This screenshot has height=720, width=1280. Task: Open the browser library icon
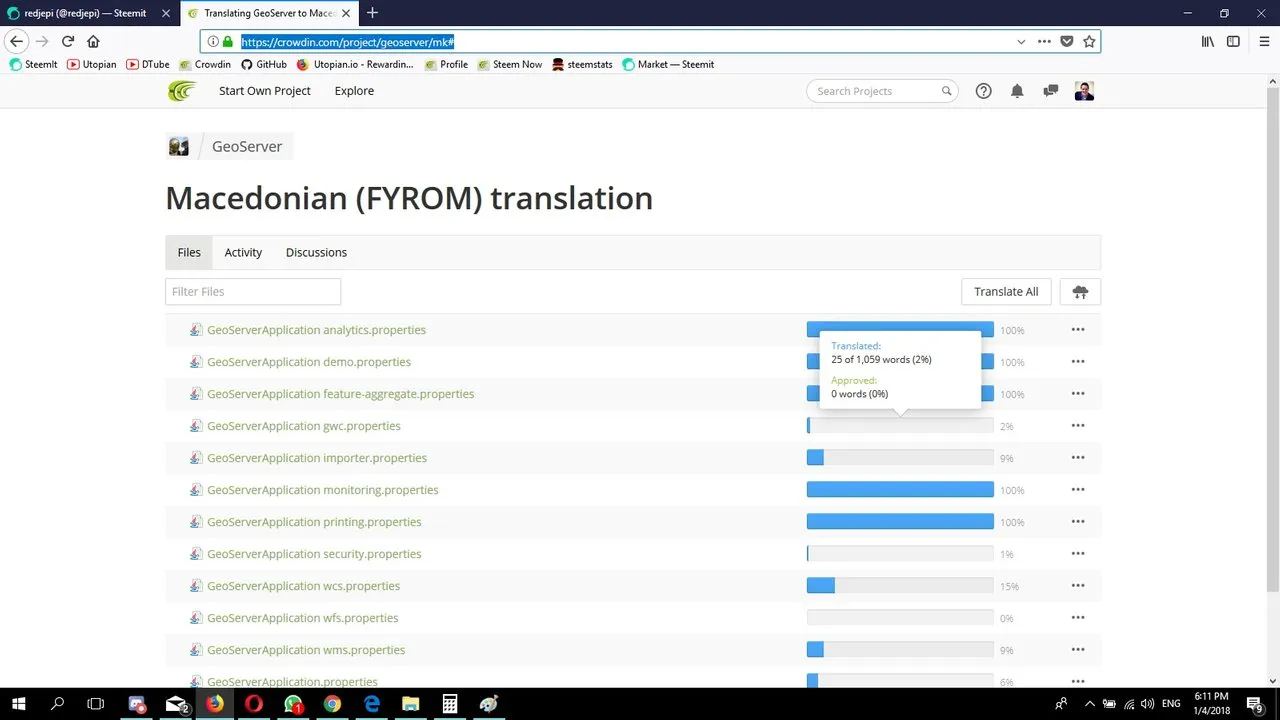coord(1208,41)
